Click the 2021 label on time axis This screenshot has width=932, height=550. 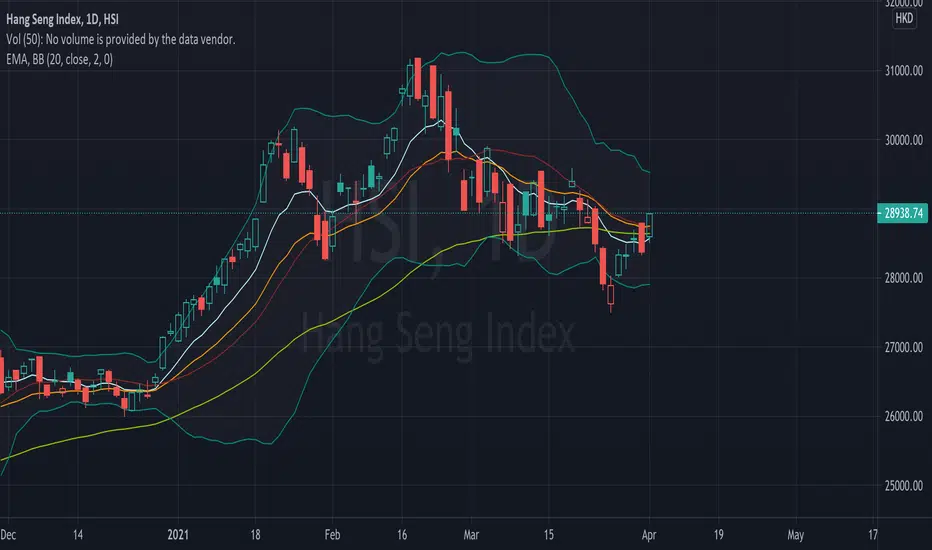[x=178, y=535]
